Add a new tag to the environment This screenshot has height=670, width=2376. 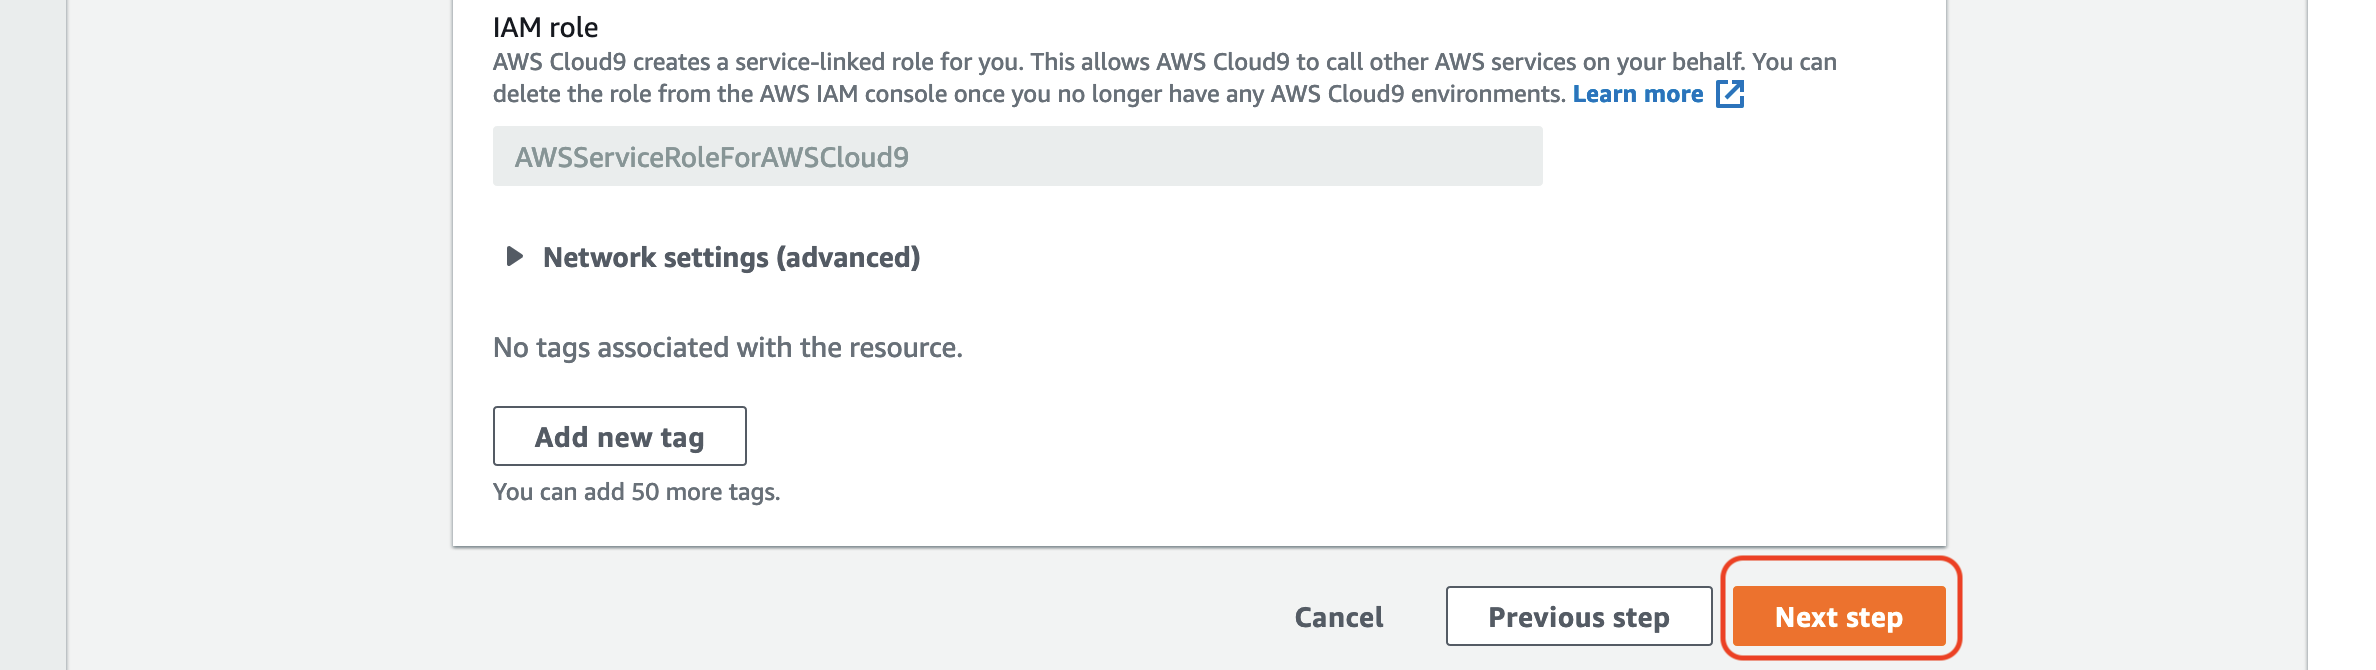(x=619, y=436)
